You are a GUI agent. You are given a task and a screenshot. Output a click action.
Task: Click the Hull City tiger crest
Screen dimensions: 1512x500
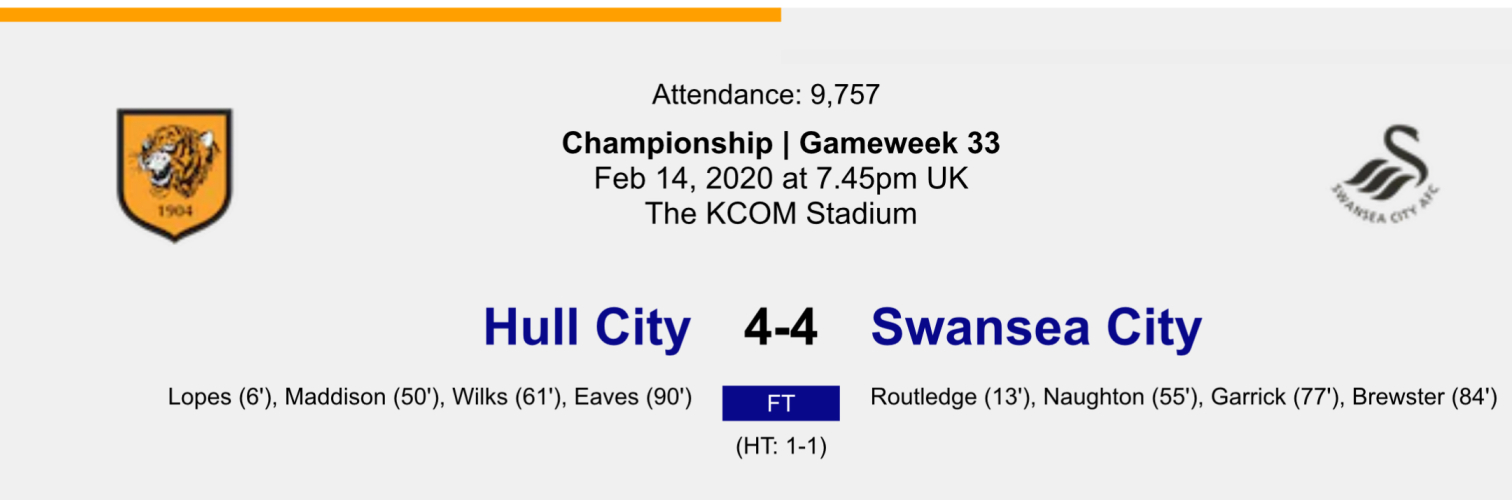(175, 175)
